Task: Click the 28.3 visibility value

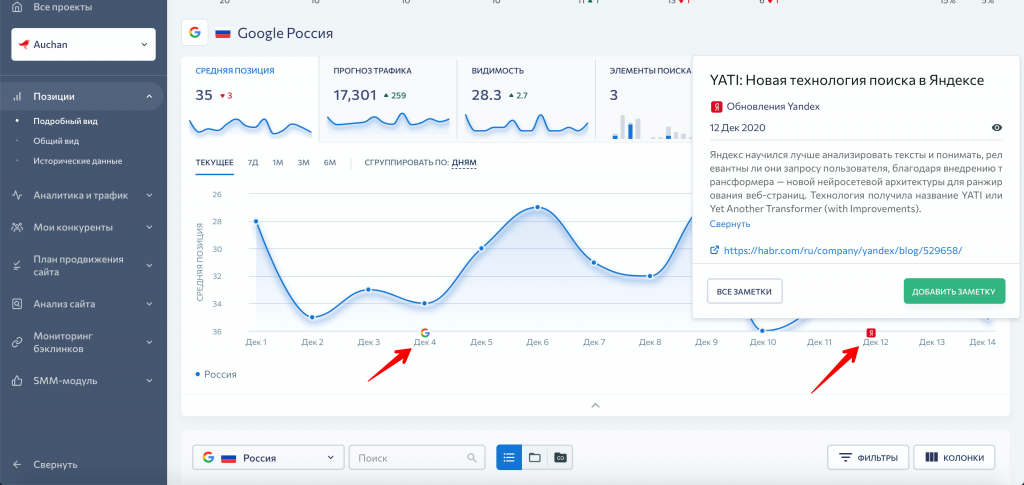Action: tap(487, 95)
